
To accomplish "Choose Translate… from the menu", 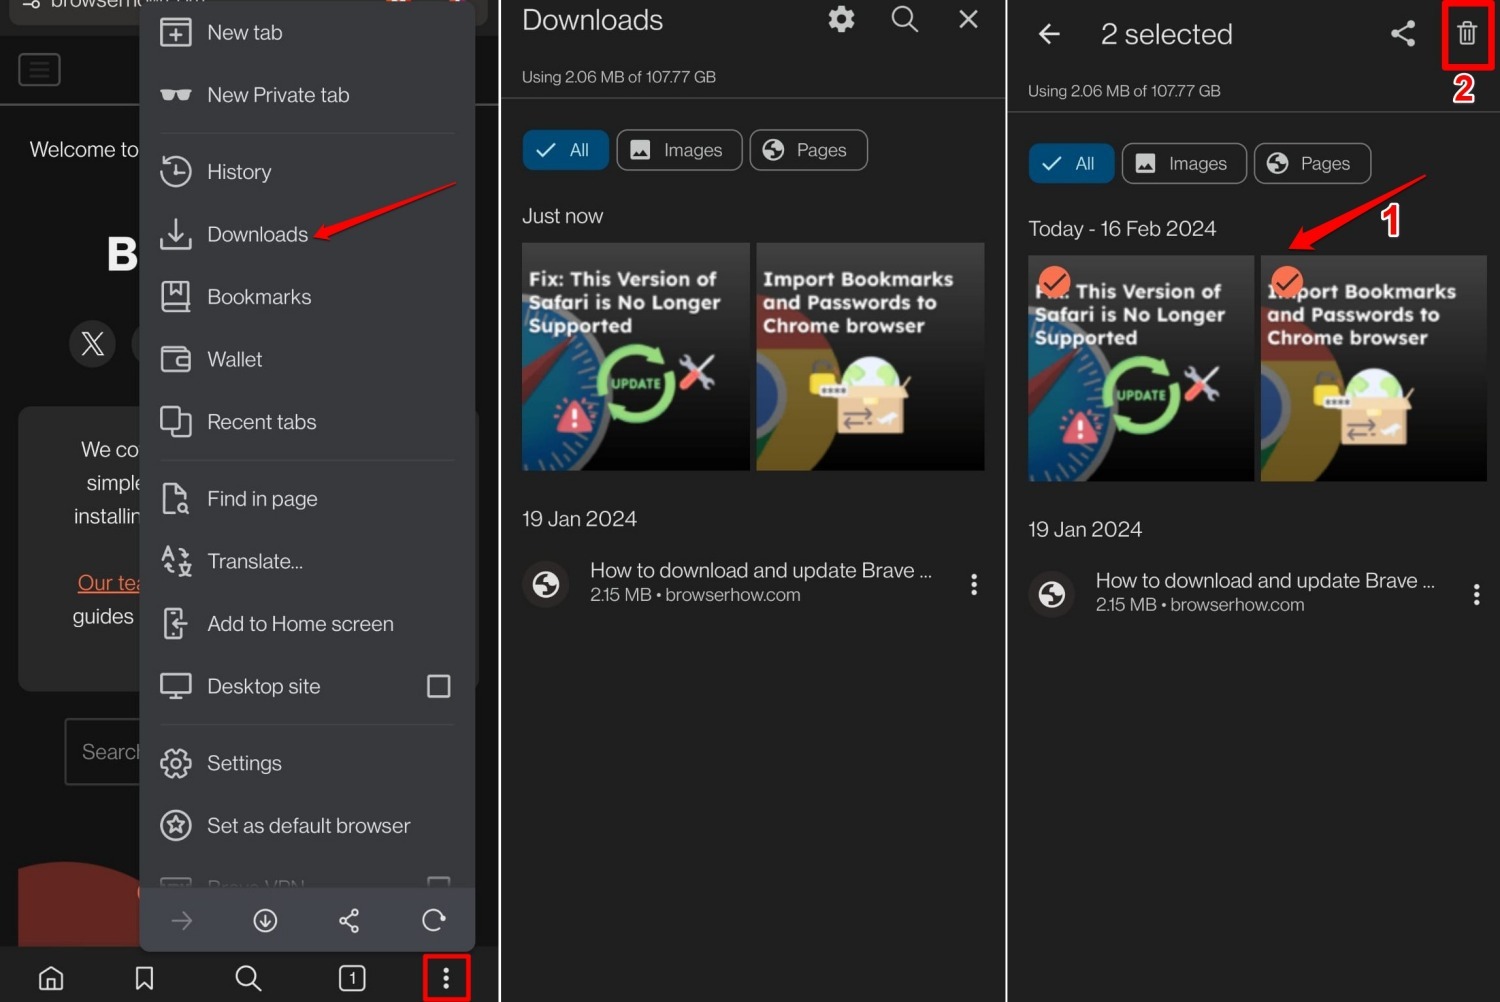I will (x=307, y=561).
